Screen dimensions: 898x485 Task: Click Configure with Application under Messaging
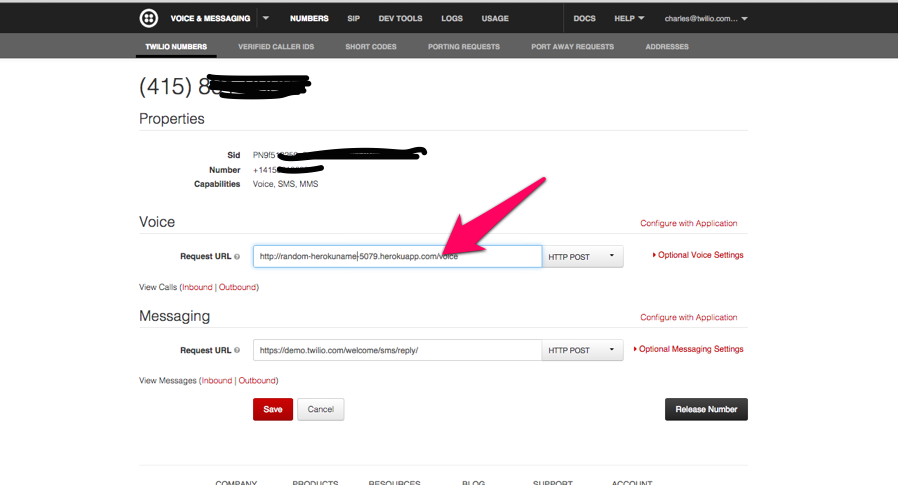[688, 317]
